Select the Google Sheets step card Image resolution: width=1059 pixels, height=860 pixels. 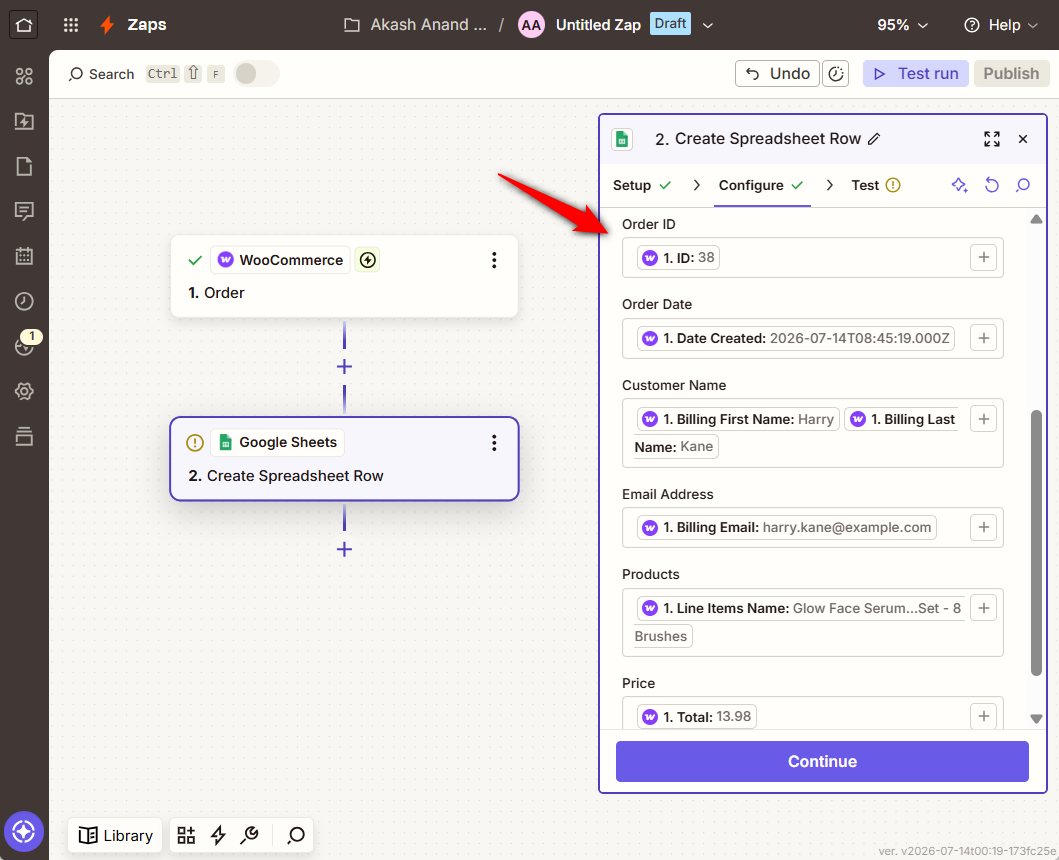click(344, 459)
